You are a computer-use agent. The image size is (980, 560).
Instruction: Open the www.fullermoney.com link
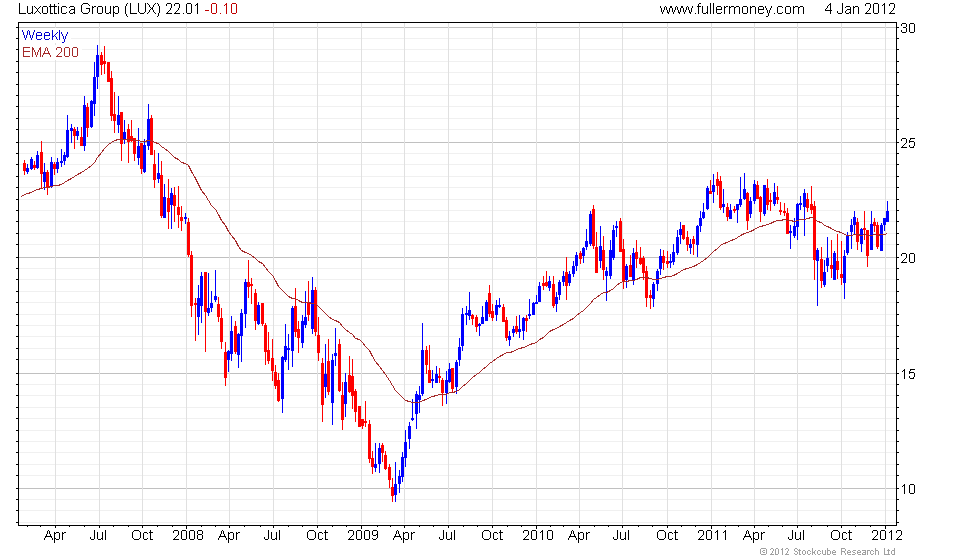[732, 9]
